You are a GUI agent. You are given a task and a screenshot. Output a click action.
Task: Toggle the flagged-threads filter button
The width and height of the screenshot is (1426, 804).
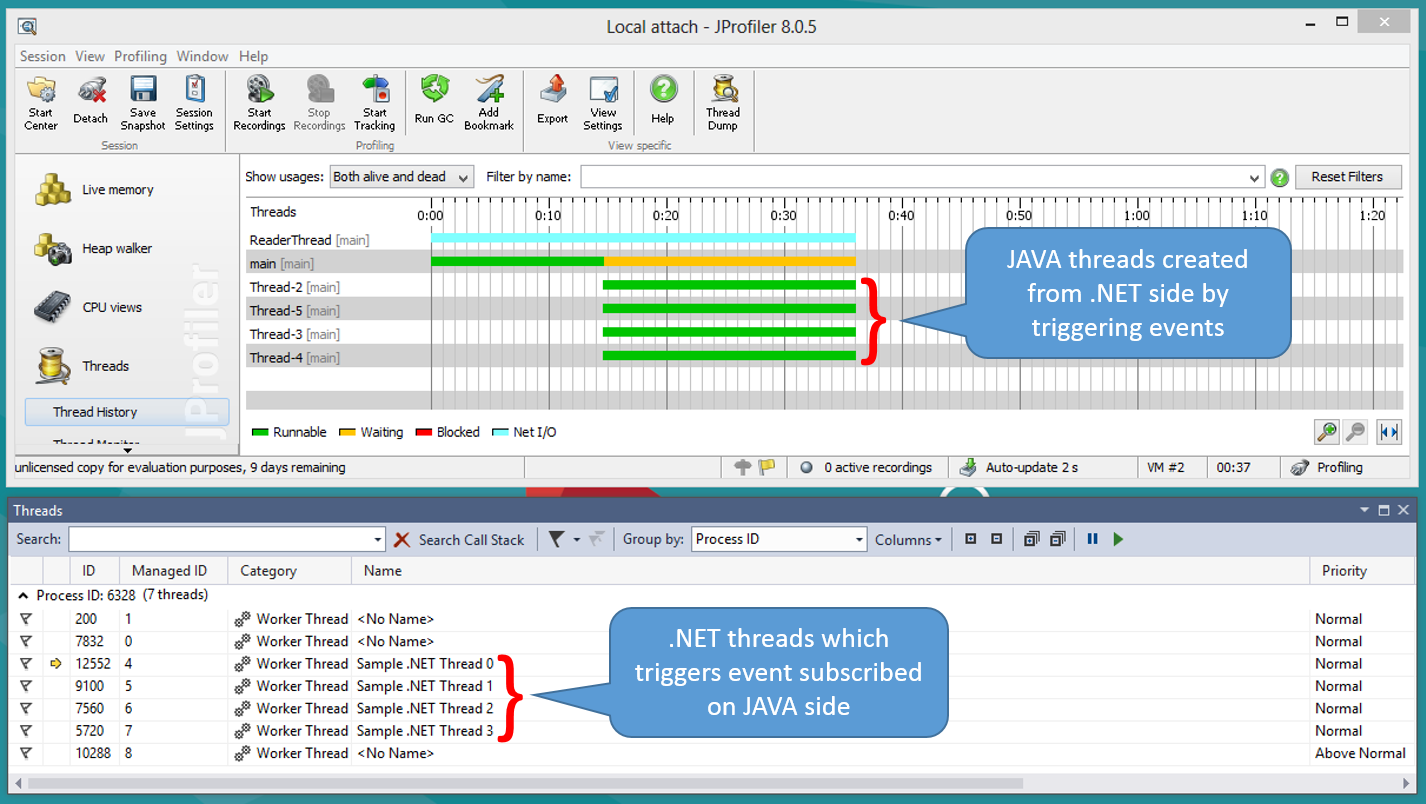[556, 539]
